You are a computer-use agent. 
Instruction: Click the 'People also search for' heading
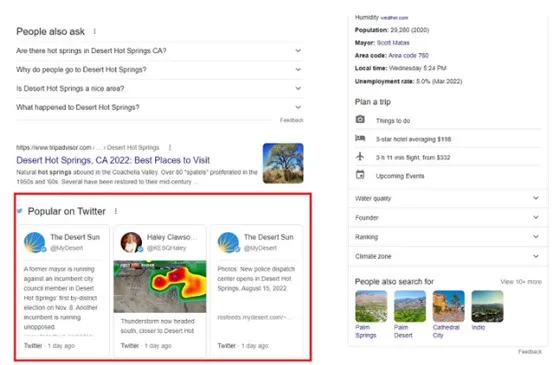(394, 282)
